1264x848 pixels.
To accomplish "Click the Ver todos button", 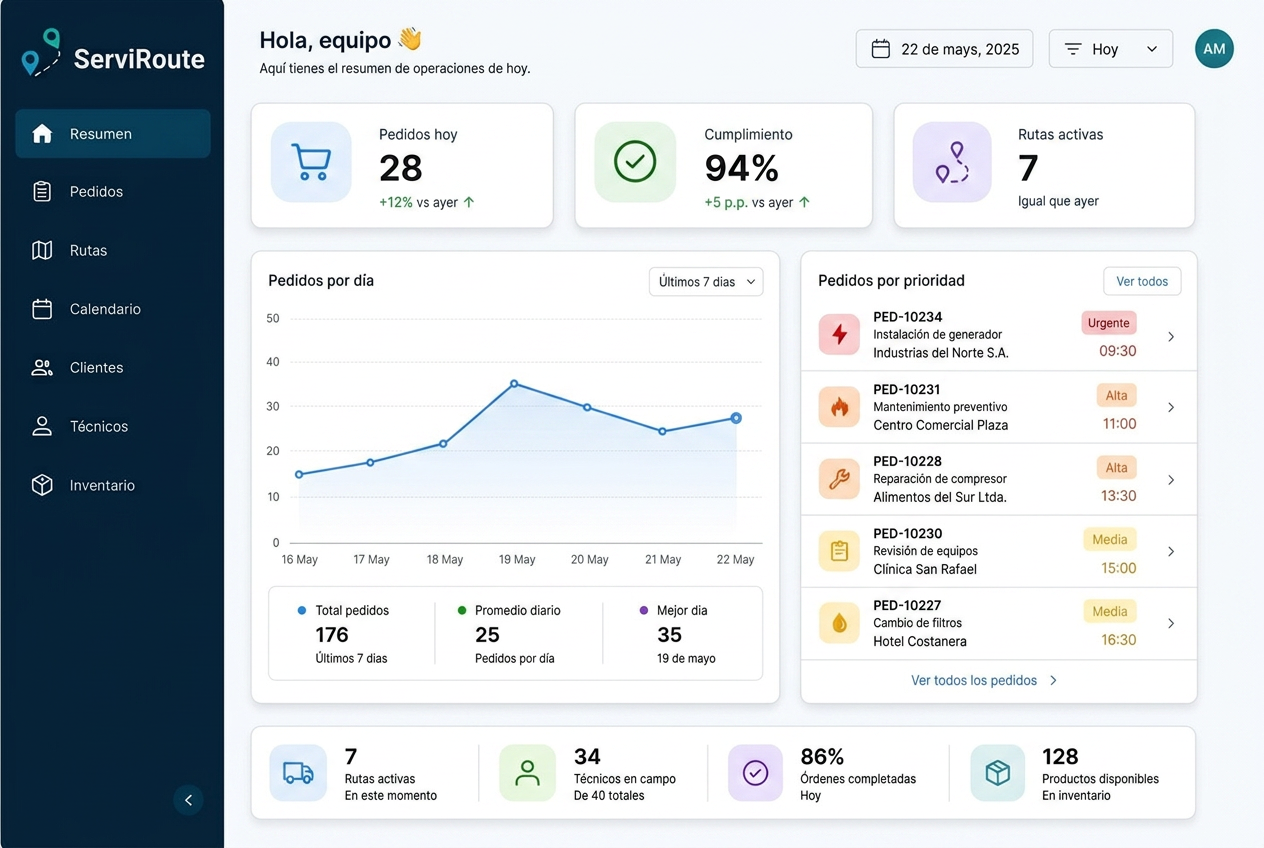I will (x=1142, y=282).
